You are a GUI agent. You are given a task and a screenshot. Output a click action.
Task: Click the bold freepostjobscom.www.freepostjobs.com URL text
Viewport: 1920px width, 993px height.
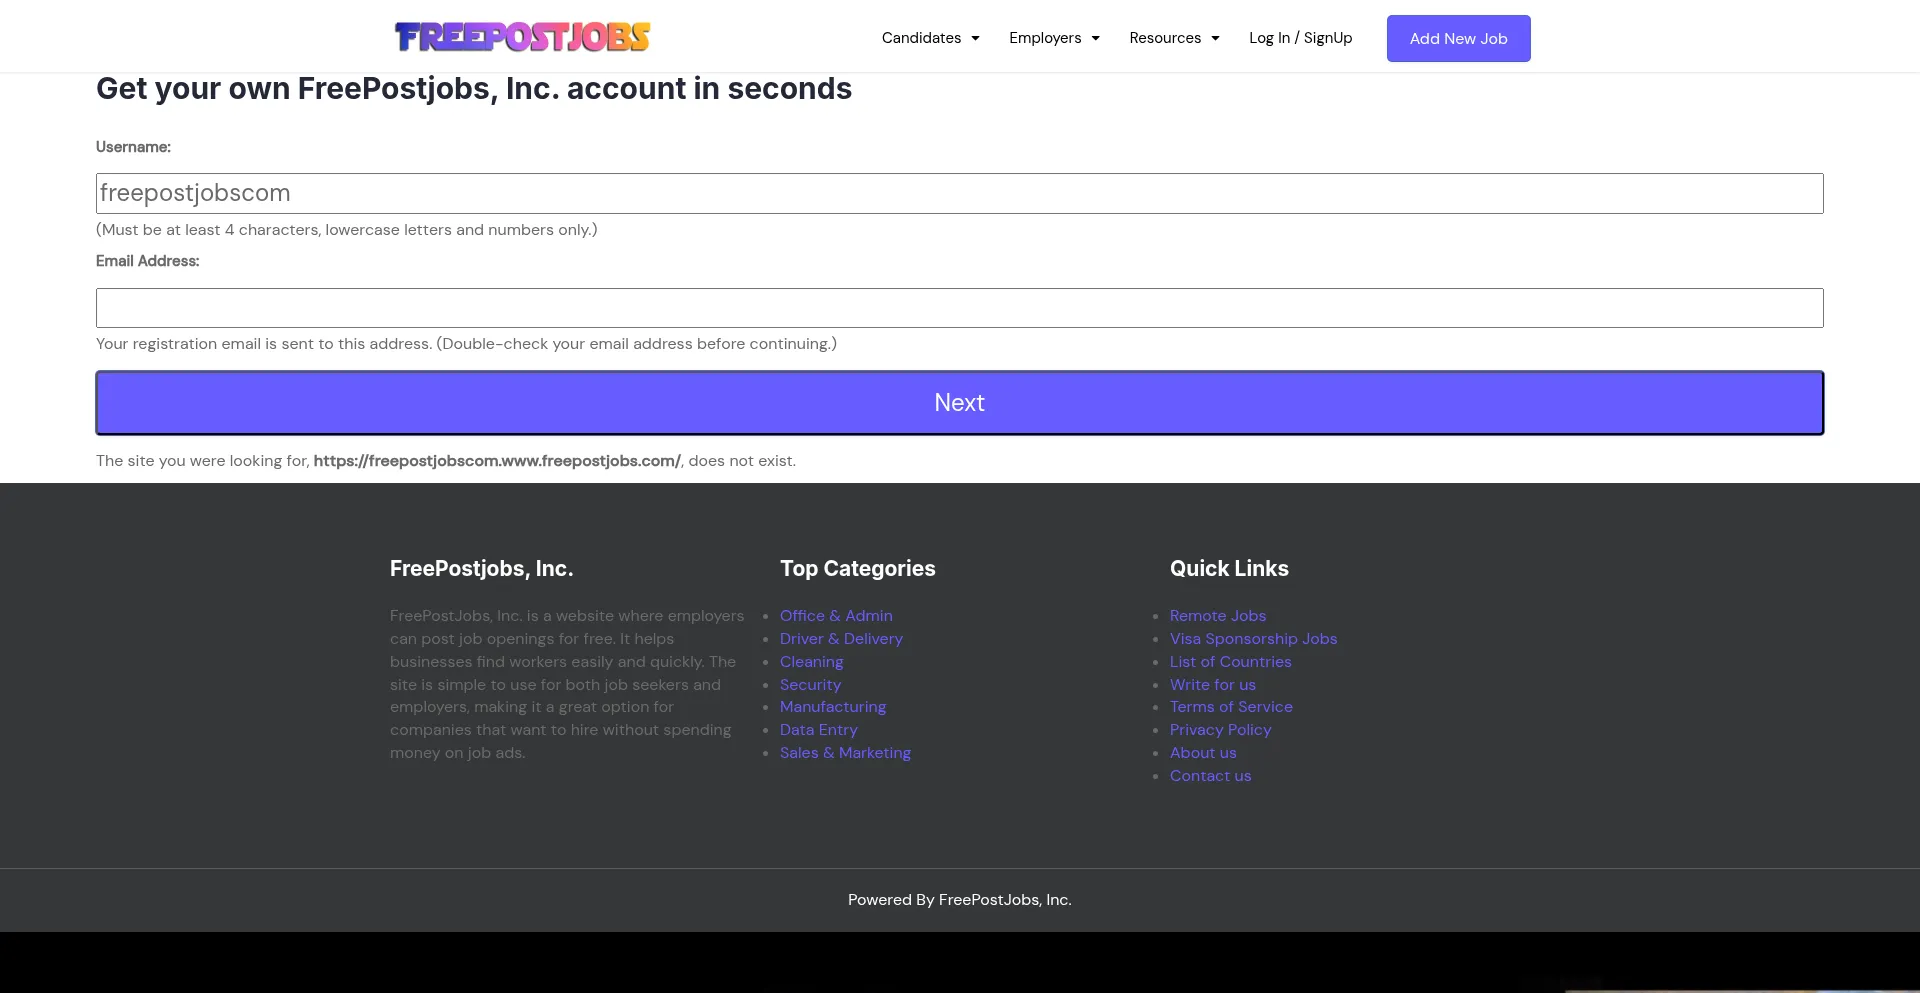497,461
